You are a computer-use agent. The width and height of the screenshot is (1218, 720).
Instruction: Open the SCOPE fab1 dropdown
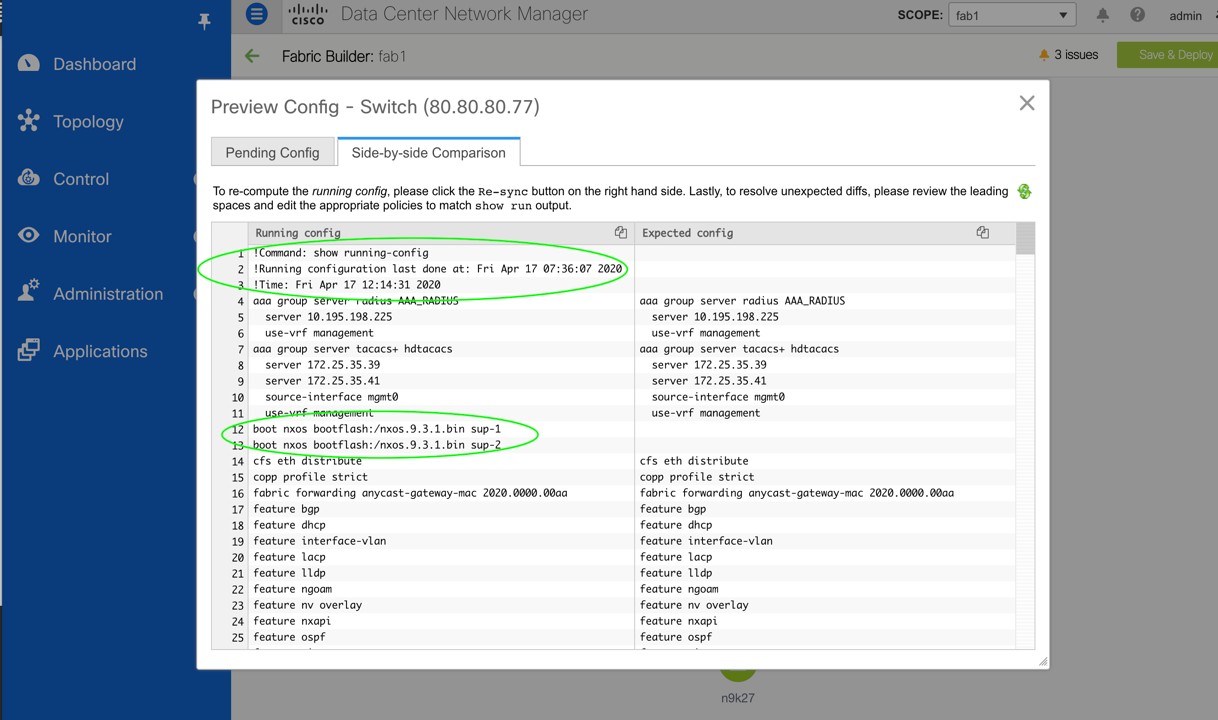pos(1012,15)
